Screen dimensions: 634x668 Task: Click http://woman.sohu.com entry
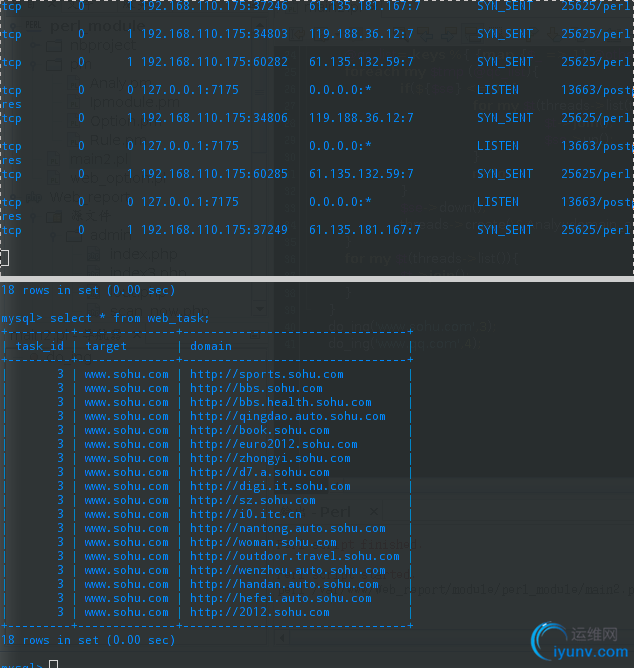pos(263,542)
